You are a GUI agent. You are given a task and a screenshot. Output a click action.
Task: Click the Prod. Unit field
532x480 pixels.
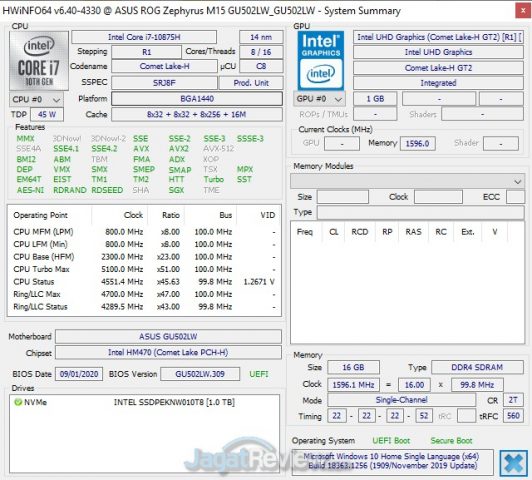point(251,83)
